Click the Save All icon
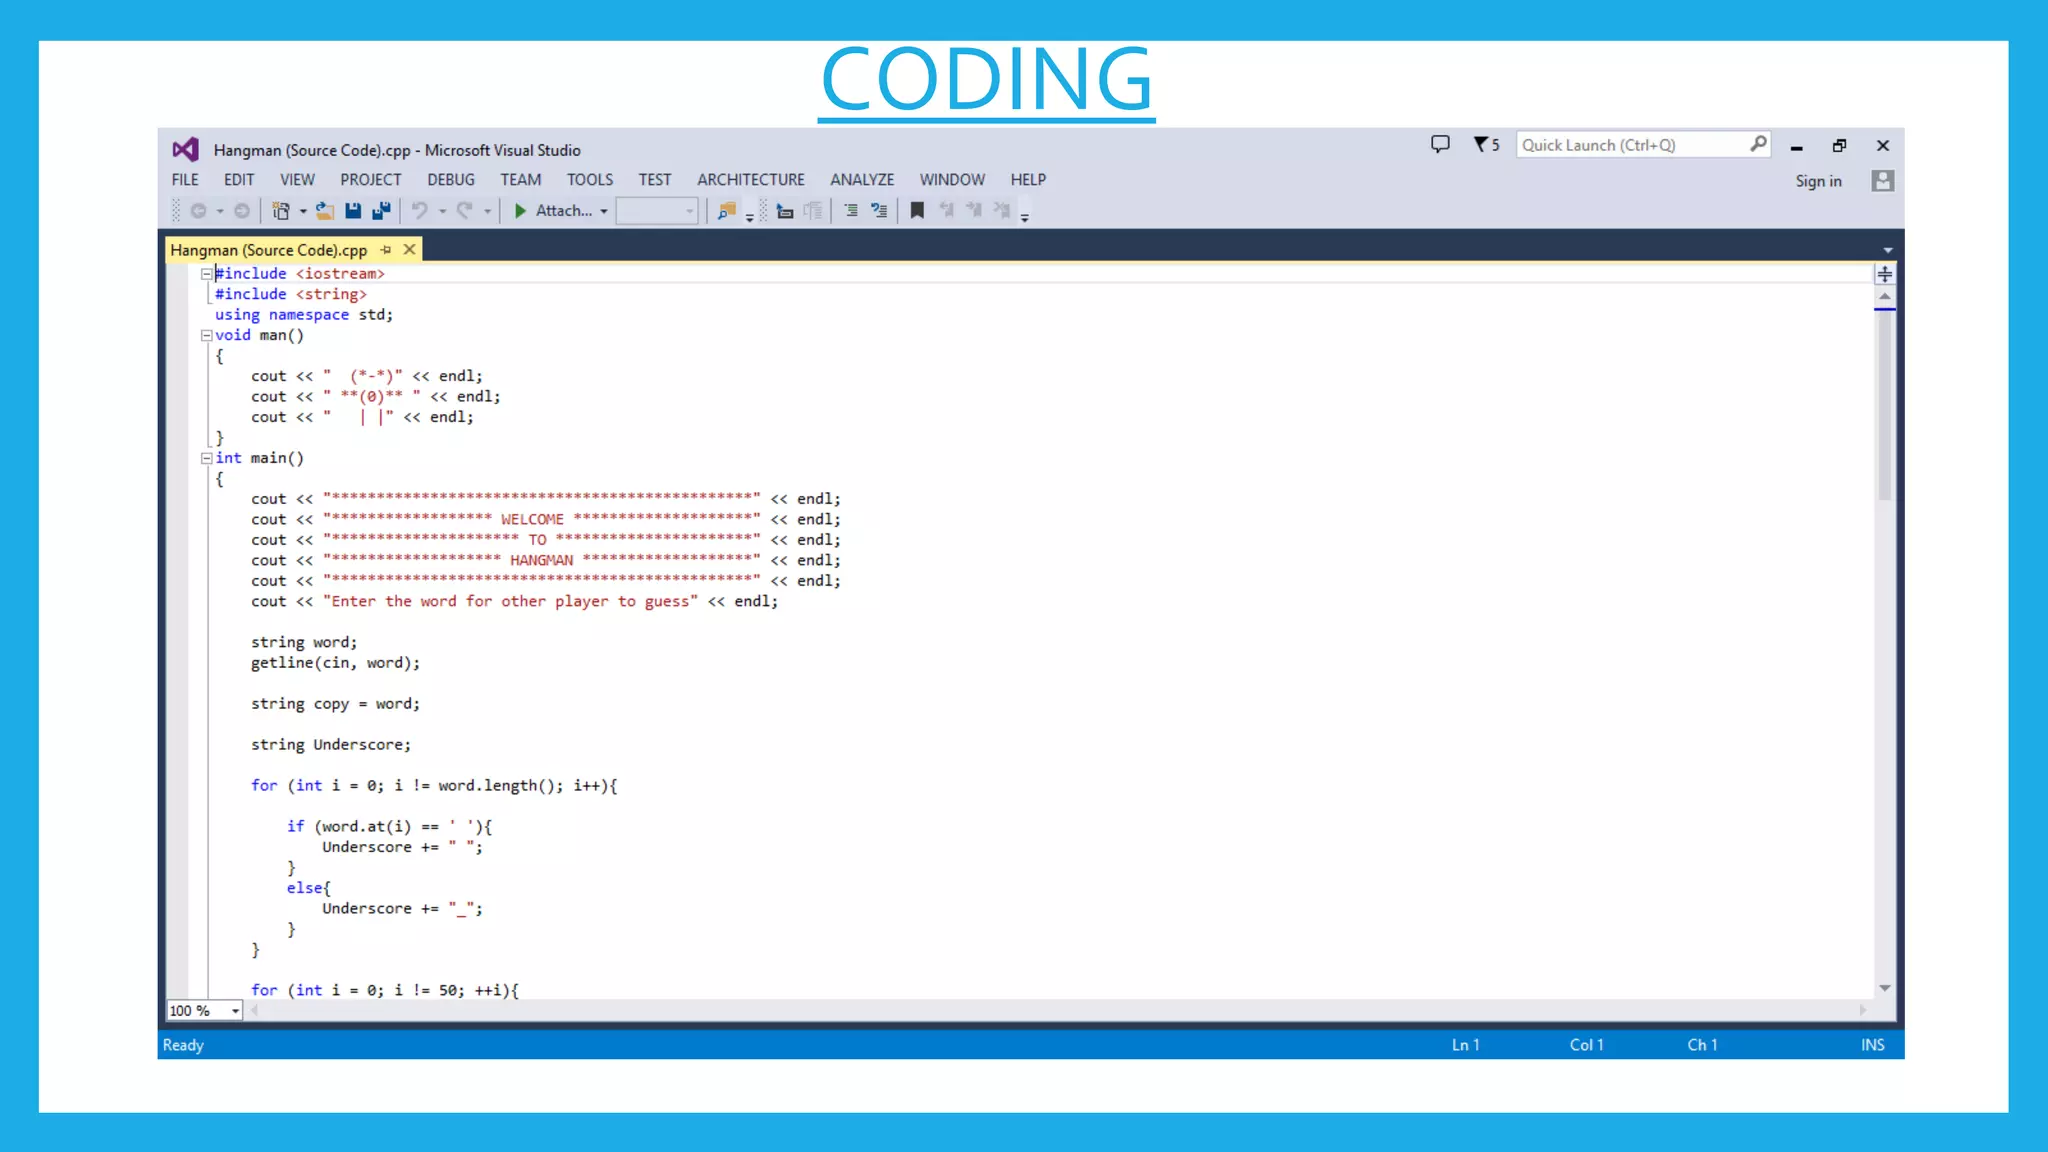Viewport: 2048px width, 1152px height. [x=381, y=210]
